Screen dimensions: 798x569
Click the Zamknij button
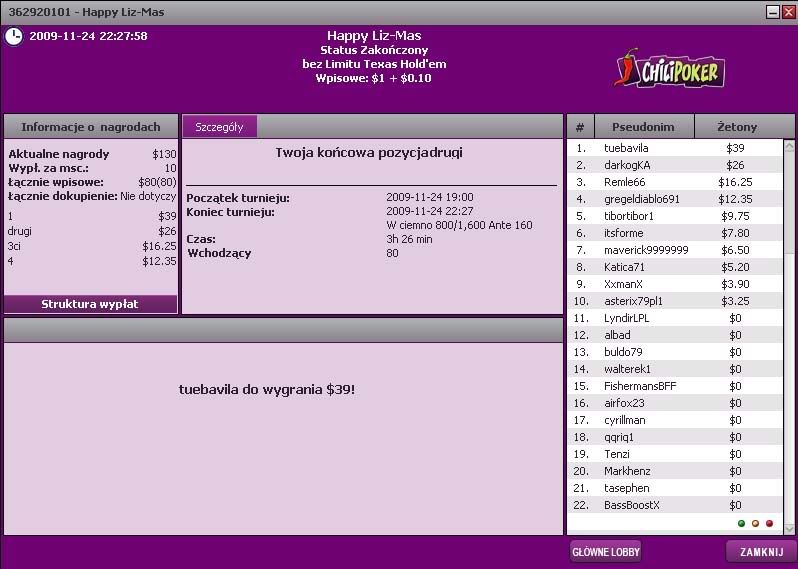coord(760,552)
